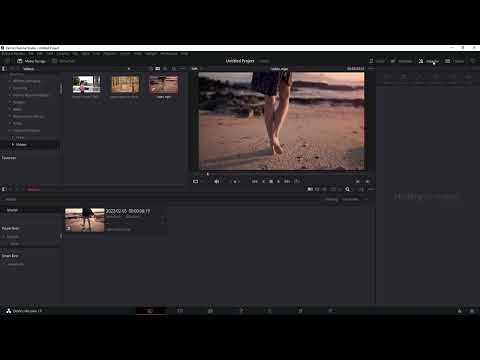Image resolution: width=480 pixels, height=360 pixels.
Task: Switch media pool to thumbnail view
Action: [x=317, y=189]
